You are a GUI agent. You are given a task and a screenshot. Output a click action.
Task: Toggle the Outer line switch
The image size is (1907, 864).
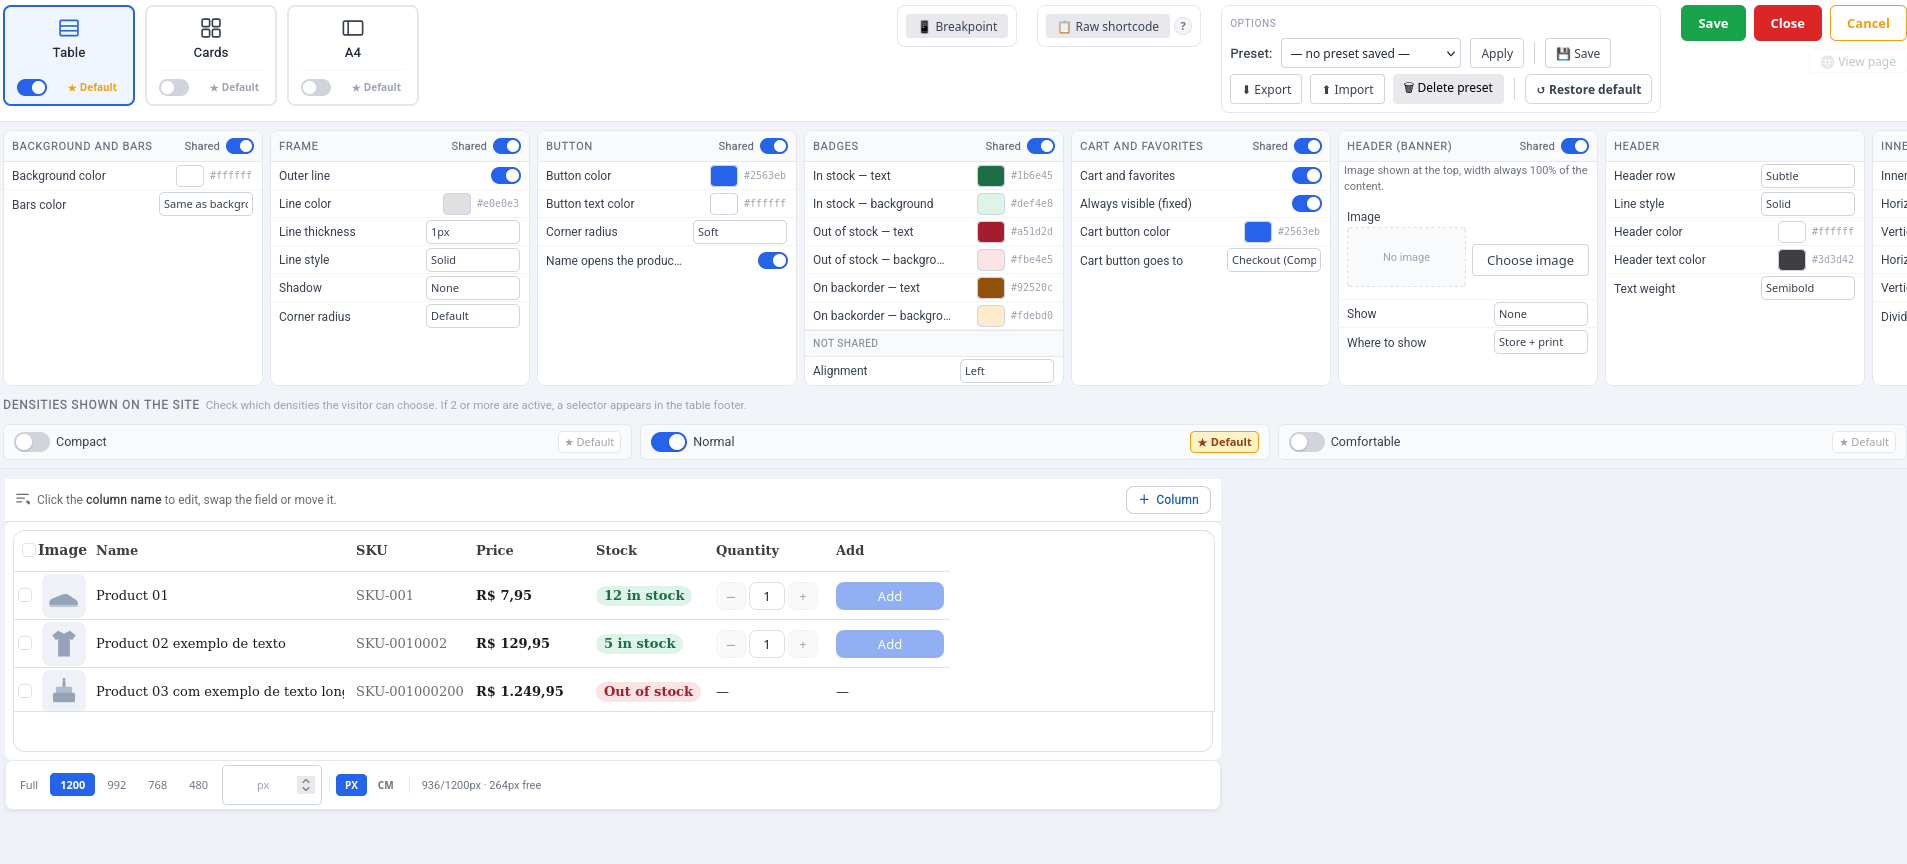point(506,175)
